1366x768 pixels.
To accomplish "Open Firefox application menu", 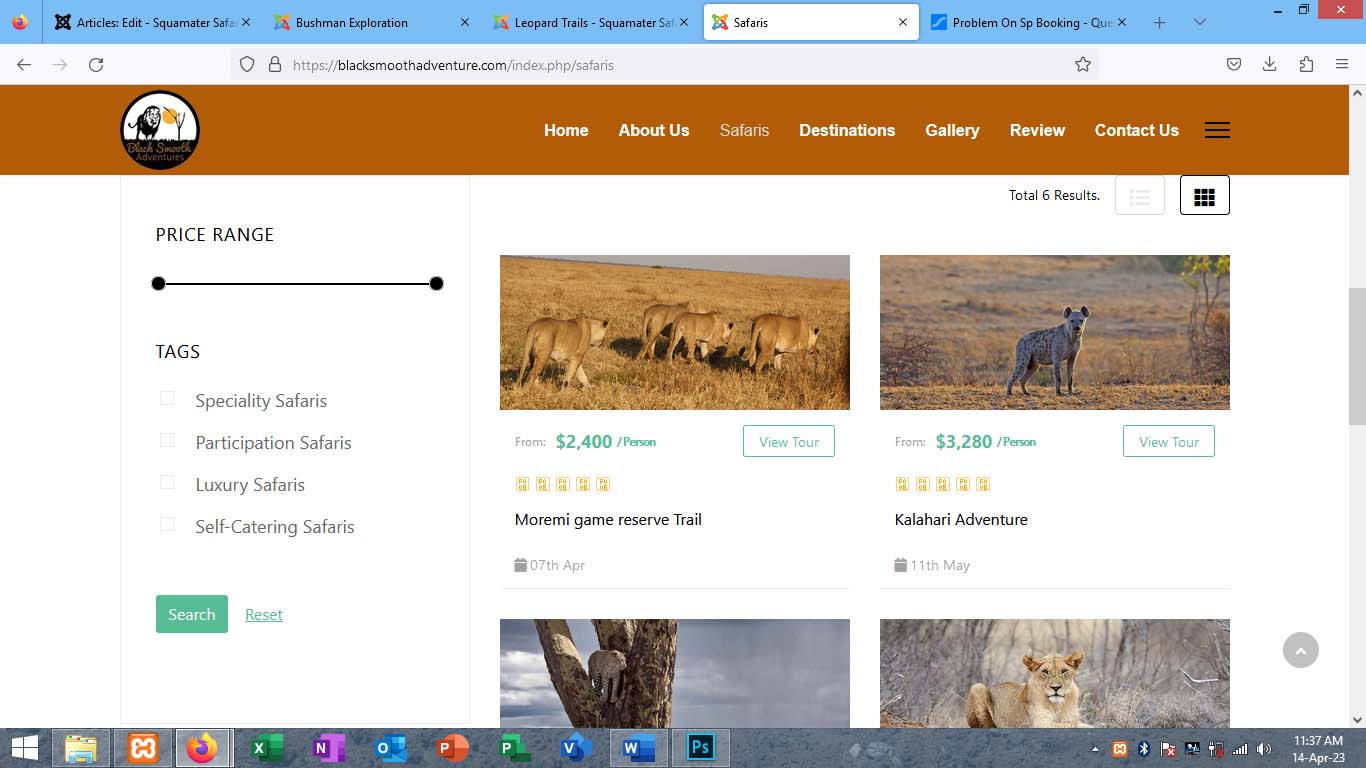I will point(1341,65).
